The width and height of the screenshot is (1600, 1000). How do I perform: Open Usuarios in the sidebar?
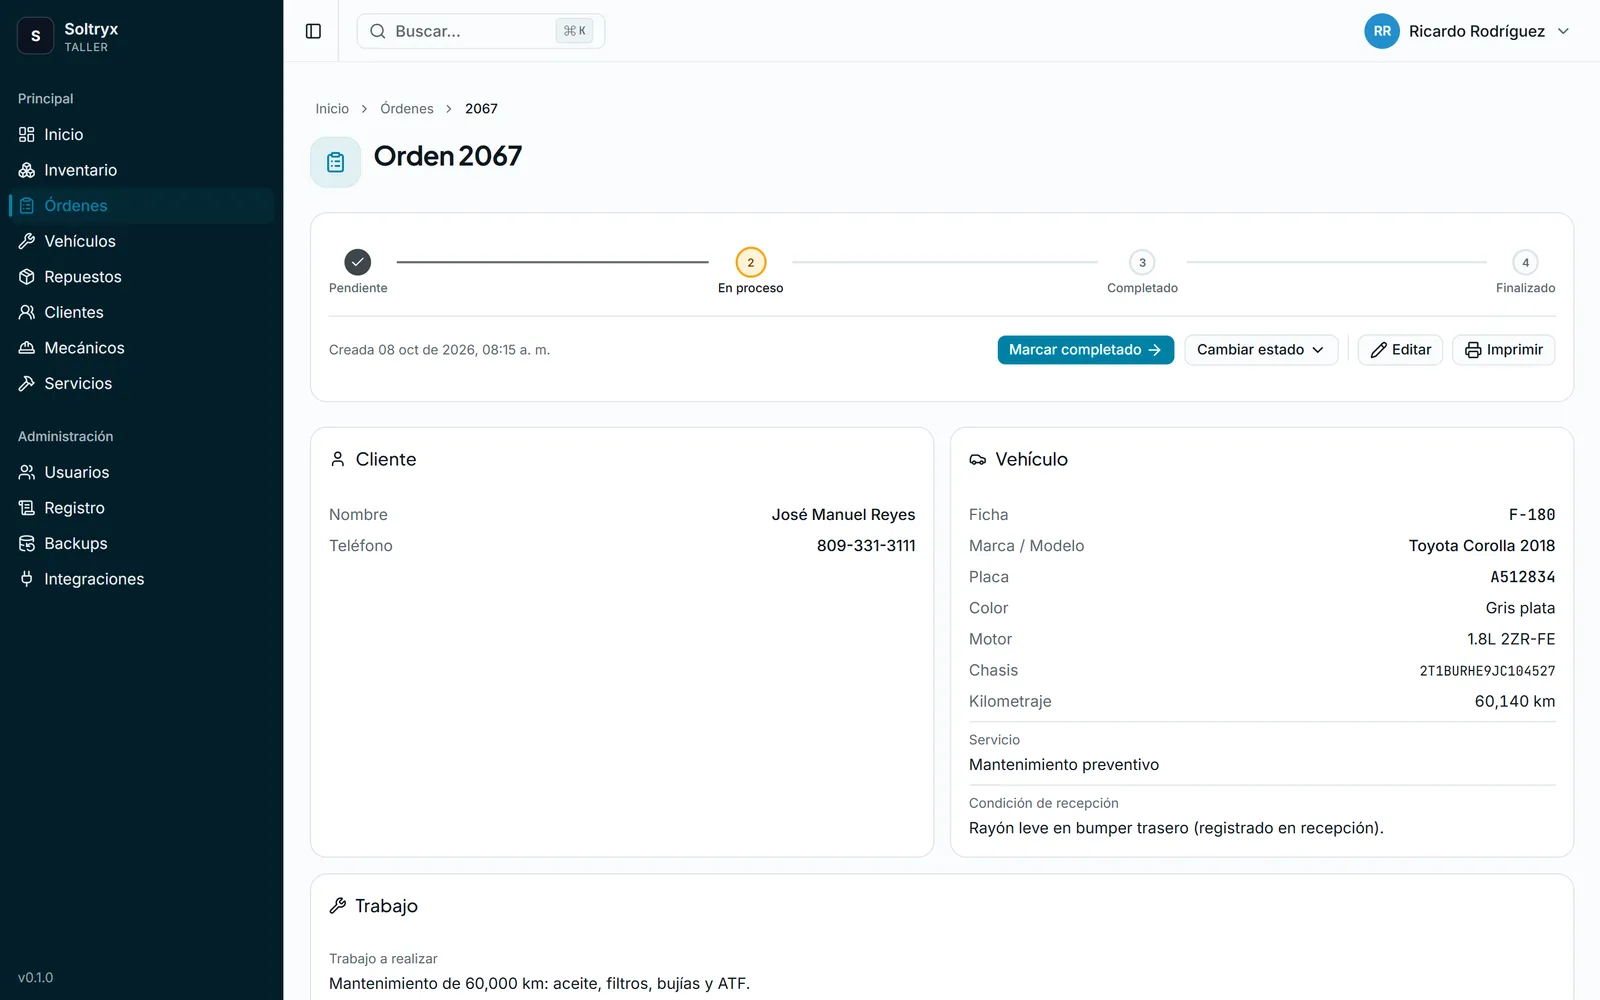141,472
